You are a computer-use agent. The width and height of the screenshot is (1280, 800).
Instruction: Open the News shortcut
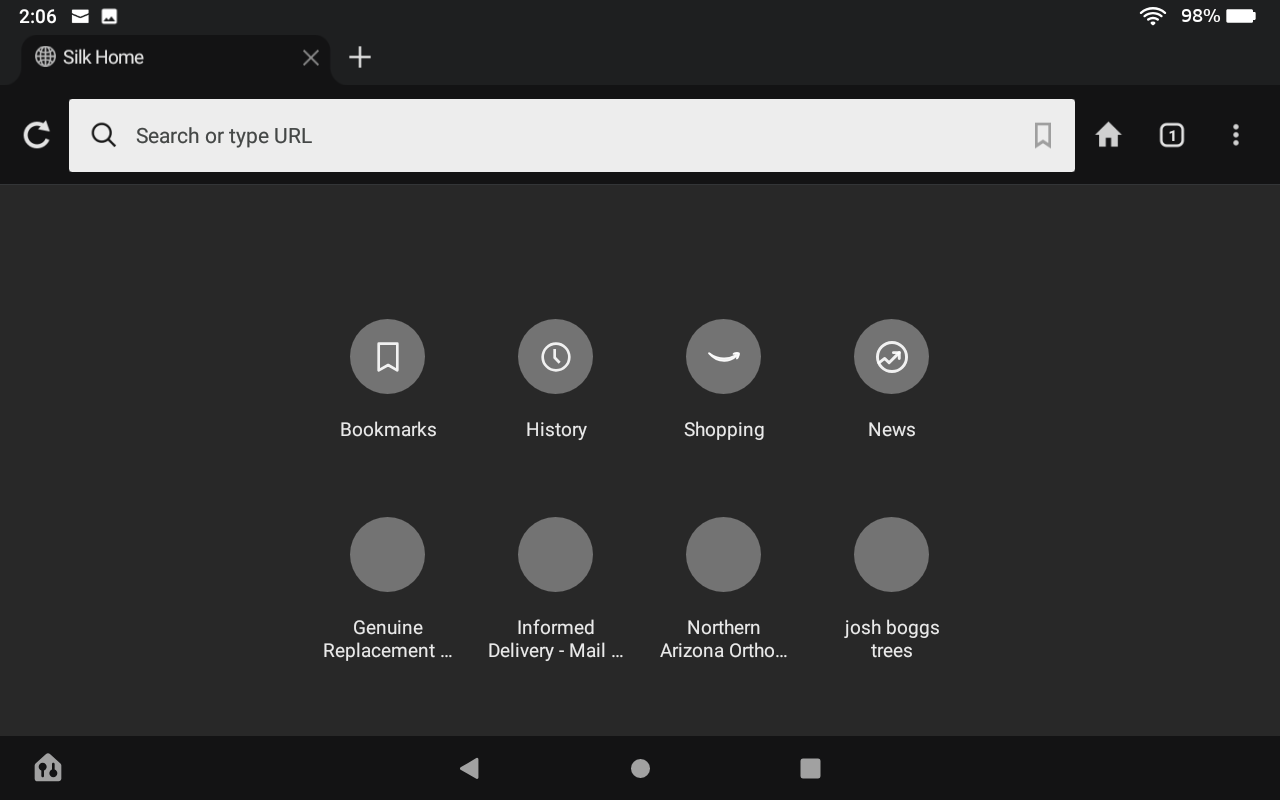[892, 380]
